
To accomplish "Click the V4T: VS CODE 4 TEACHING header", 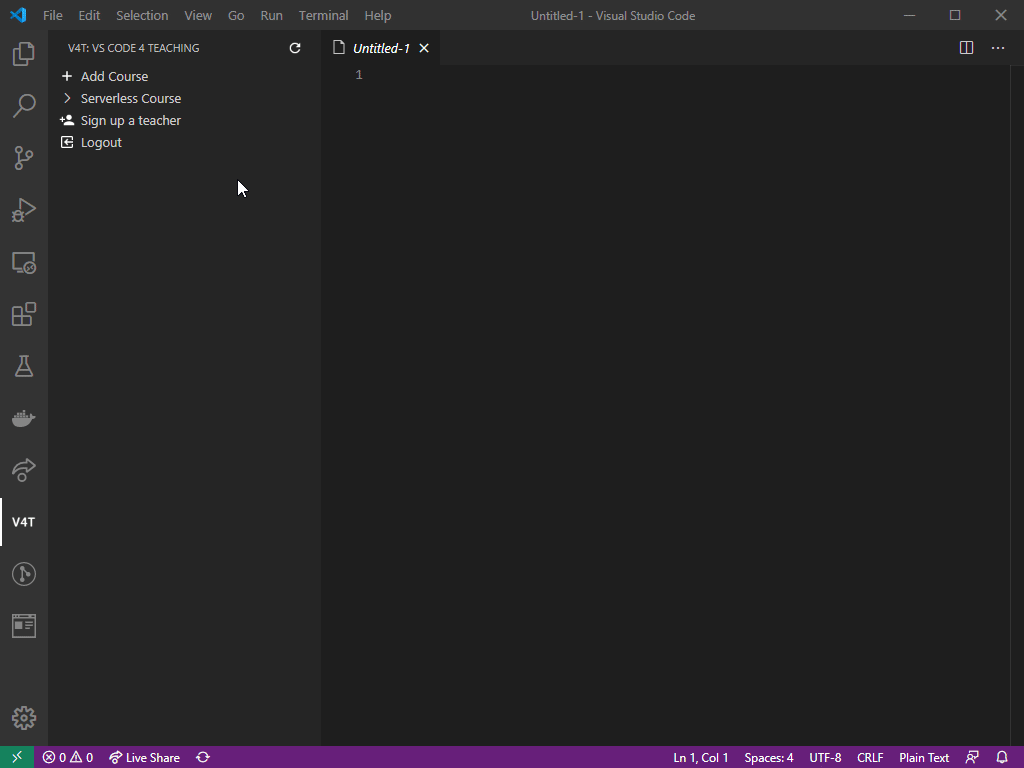I will [x=134, y=48].
